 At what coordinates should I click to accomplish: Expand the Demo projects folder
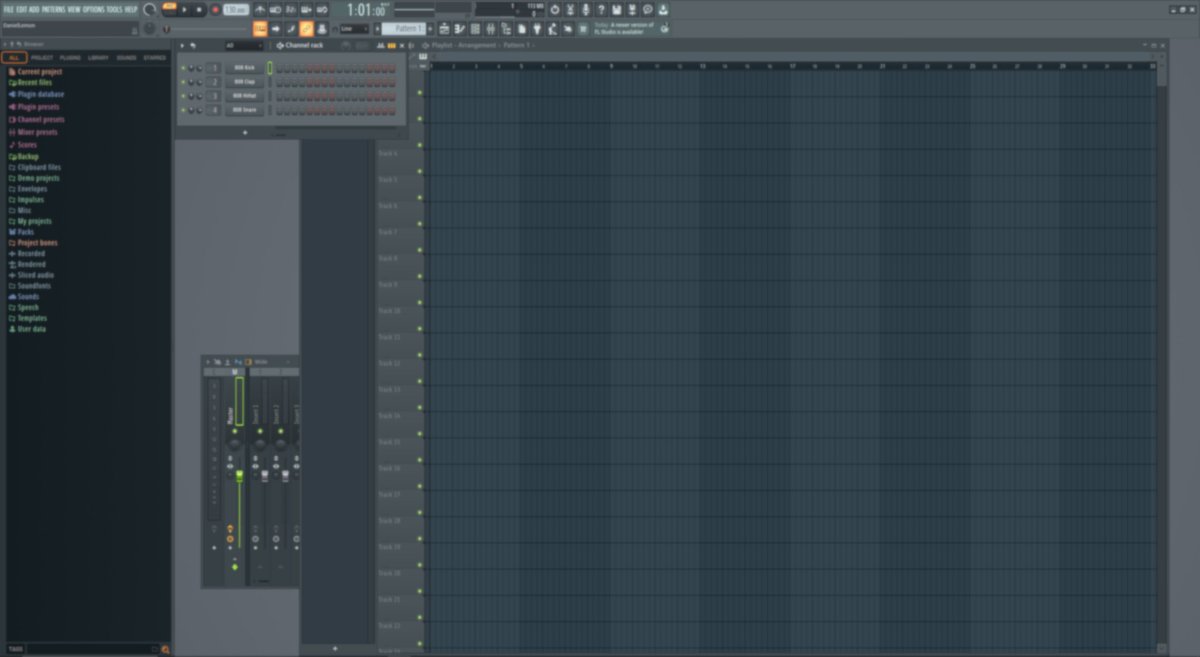click(33, 178)
